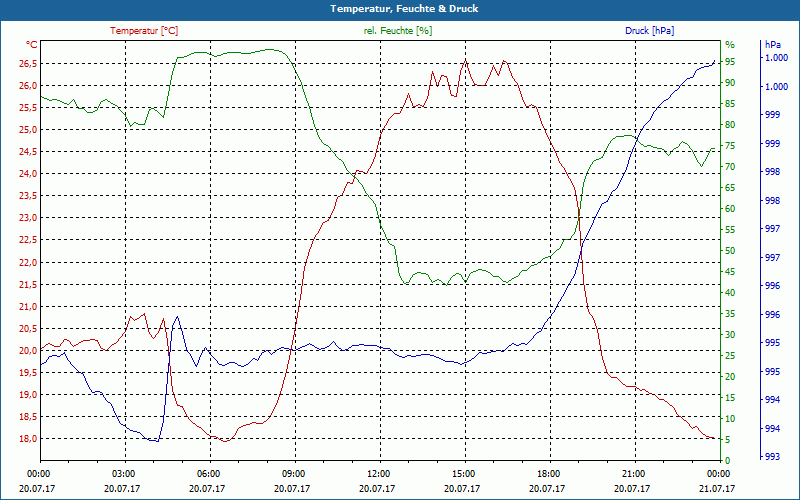Image resolution: width=800 pixels, height=500 pixels.
Task: Select humidity axis value '85'
Action: tap(730, 104)
